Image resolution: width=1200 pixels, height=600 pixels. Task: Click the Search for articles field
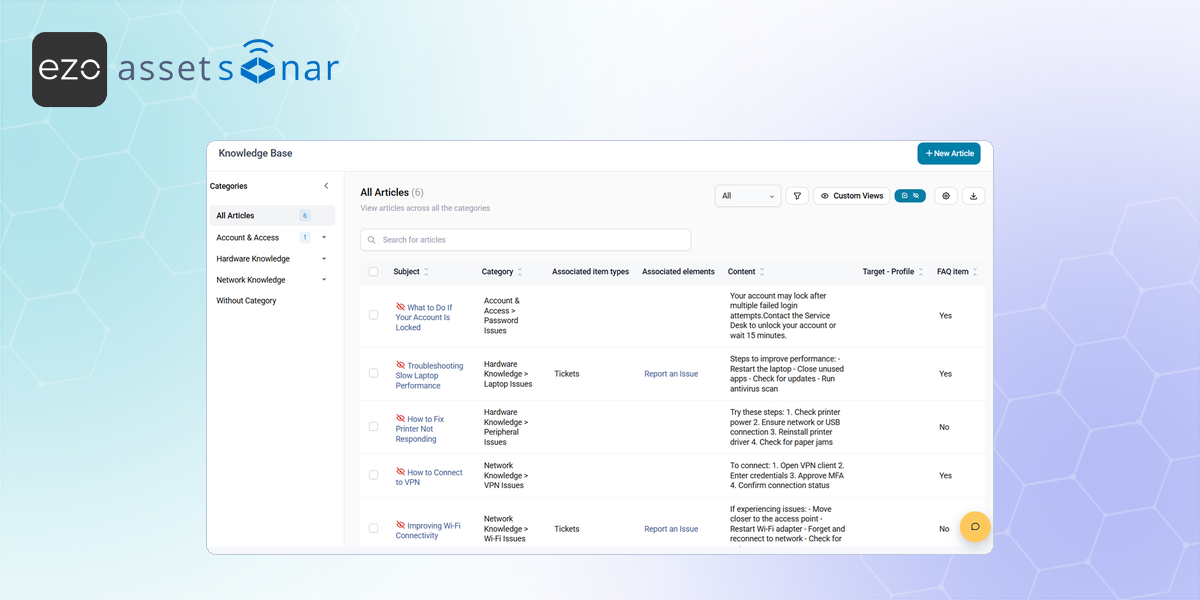(x=525, y=240)
